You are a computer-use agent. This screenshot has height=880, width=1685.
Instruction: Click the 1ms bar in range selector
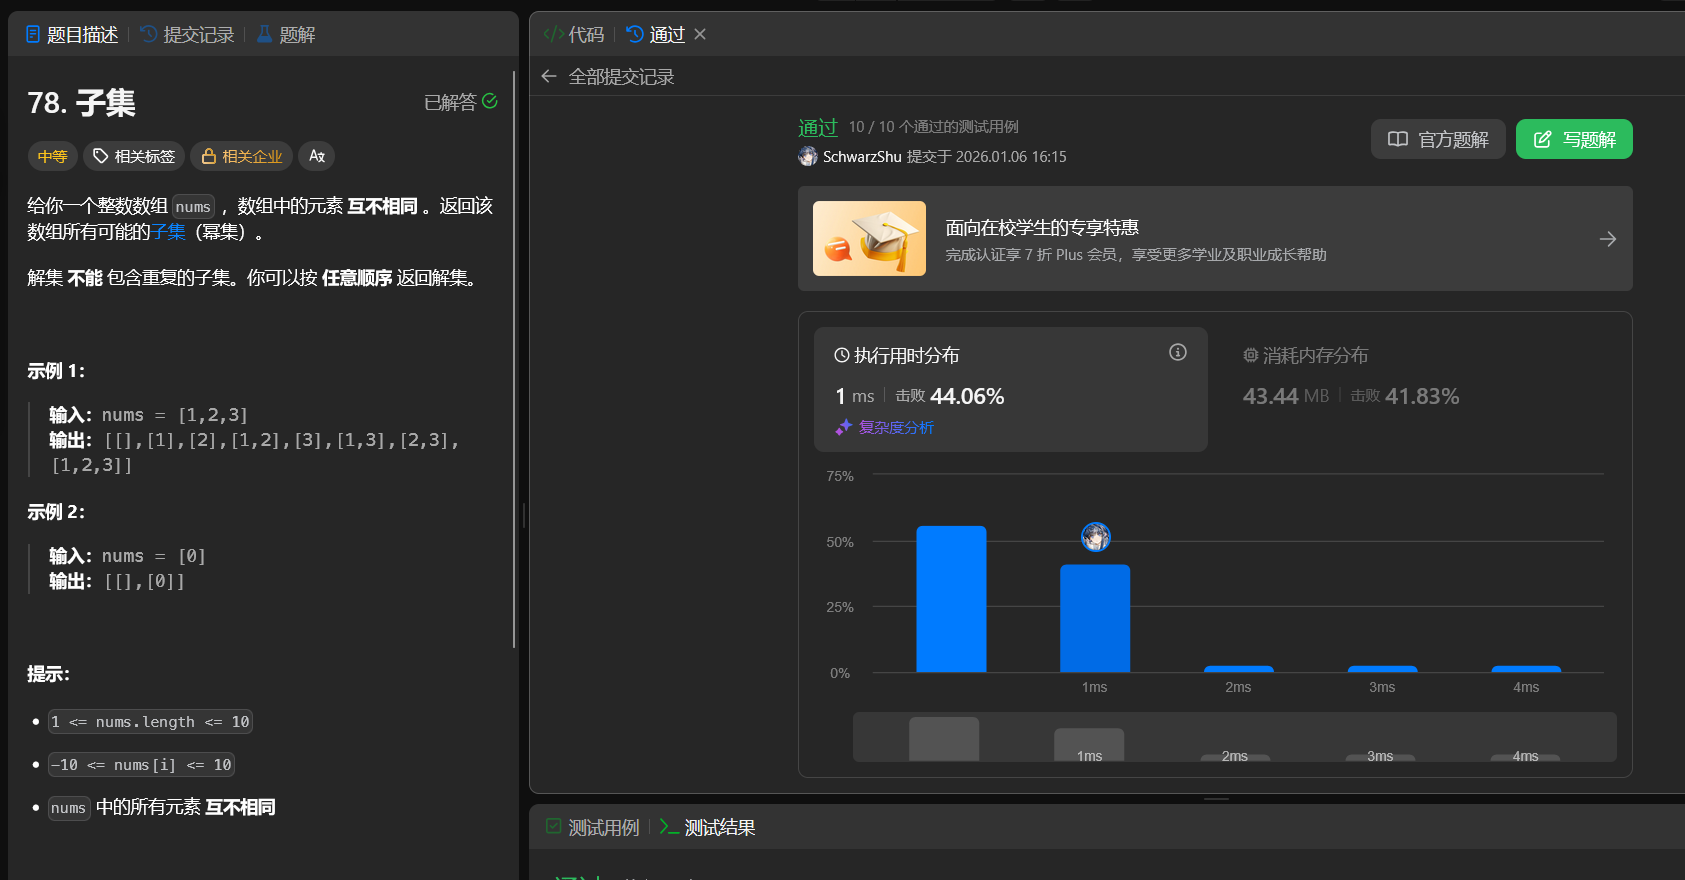pyautogui.click(x=1089, y=745)
